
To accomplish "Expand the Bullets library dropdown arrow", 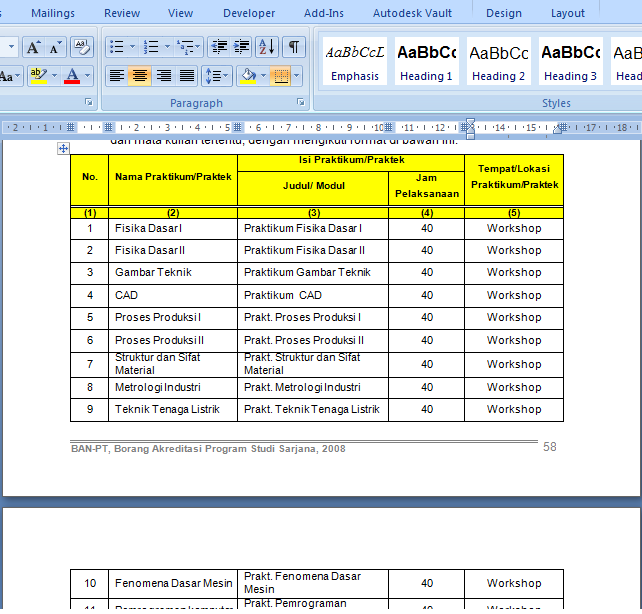I will 132,47.
